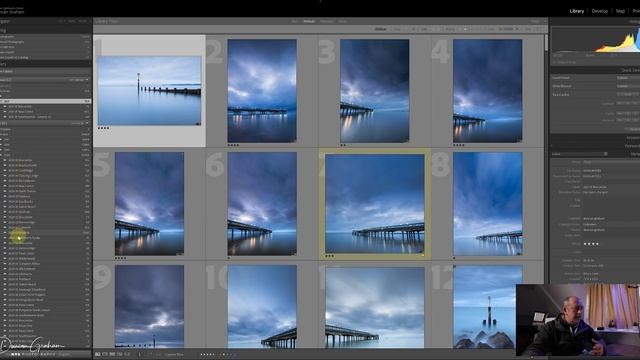
Task: Select thumbnail 1, the horizontal groyne photo
Action: tap(149, 91)
